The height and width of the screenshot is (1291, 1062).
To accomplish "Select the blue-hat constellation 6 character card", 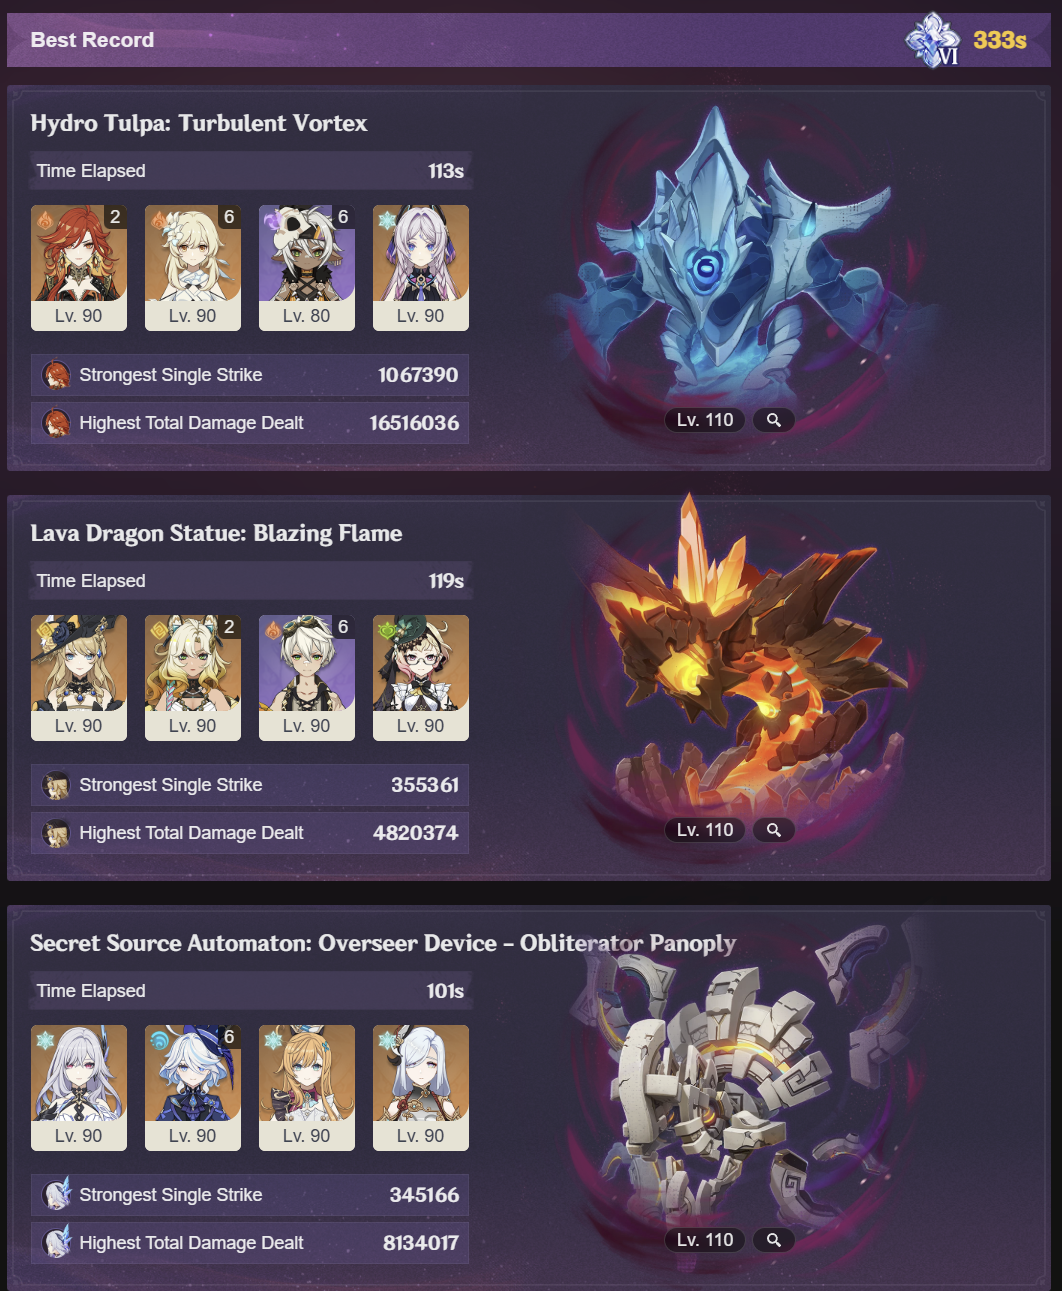I will (193, 1088).
